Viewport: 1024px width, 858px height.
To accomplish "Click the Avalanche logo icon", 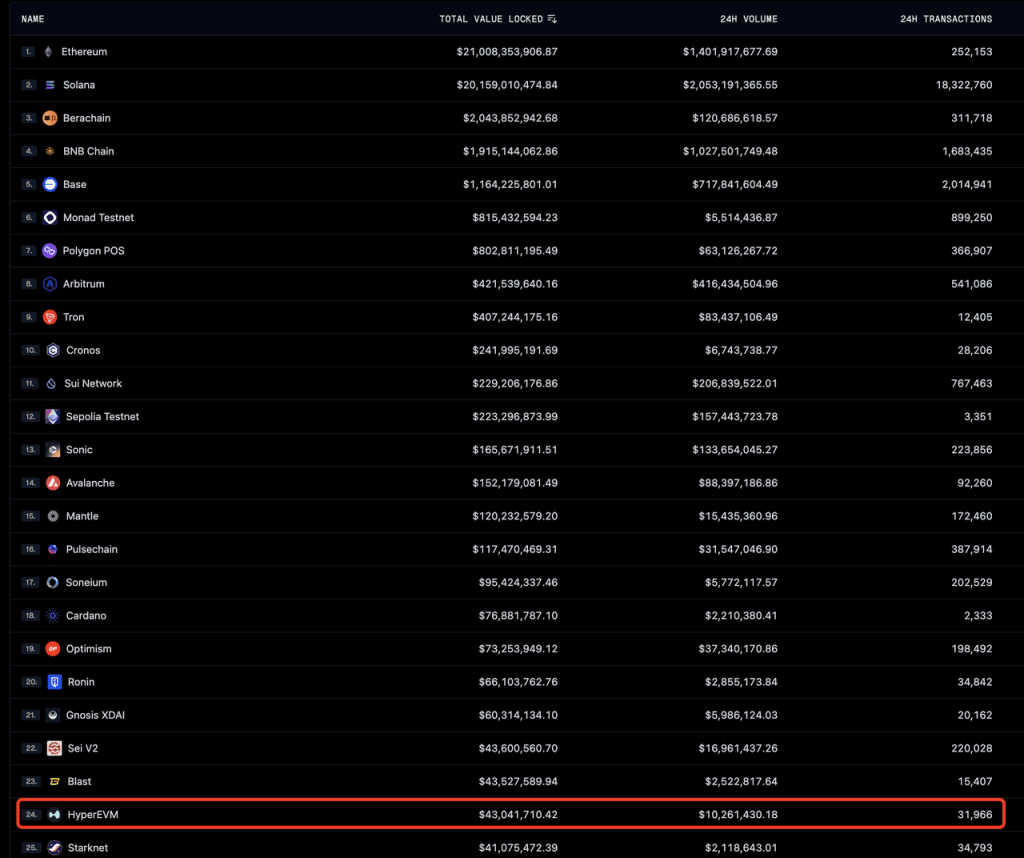I will point(53,483).
